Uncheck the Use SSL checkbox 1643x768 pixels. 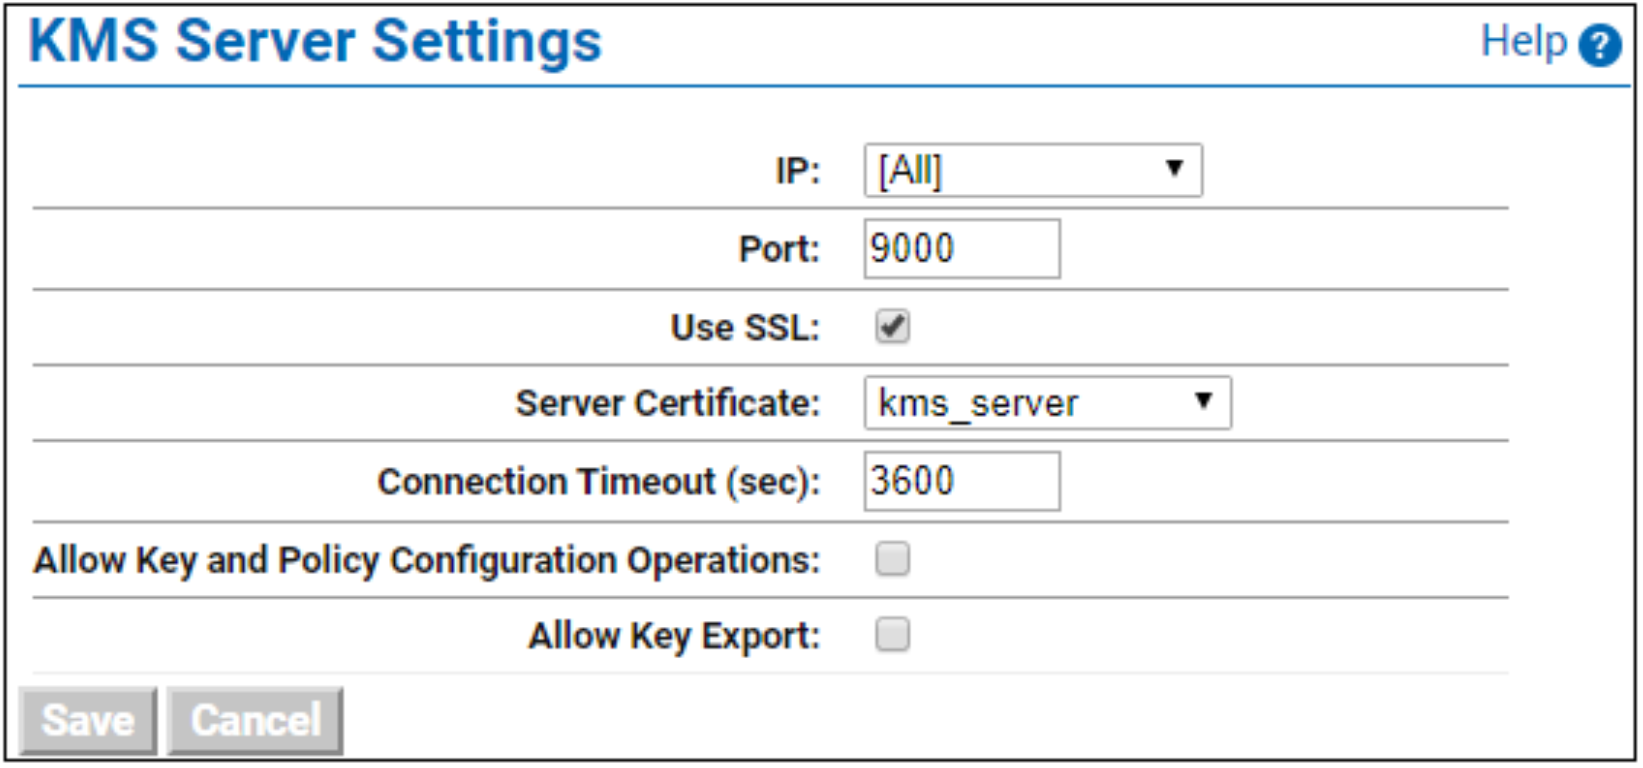pyautogui.click(x=892, y=327)
